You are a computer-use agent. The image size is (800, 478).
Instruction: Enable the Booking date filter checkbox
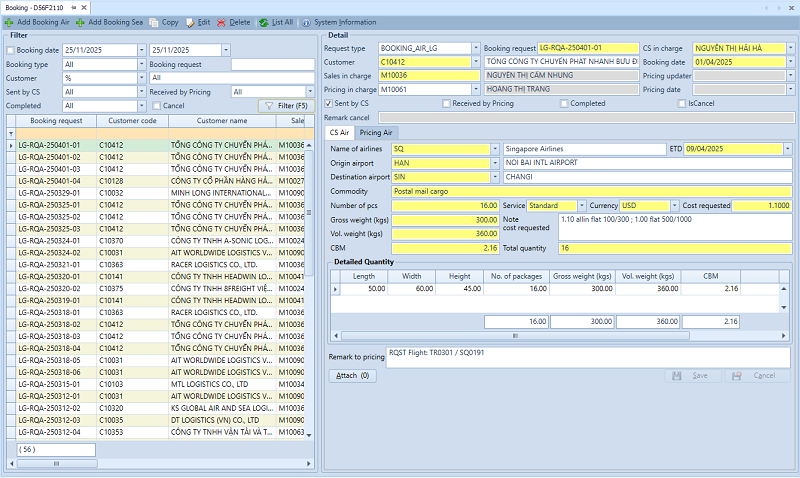click(11, 50)
